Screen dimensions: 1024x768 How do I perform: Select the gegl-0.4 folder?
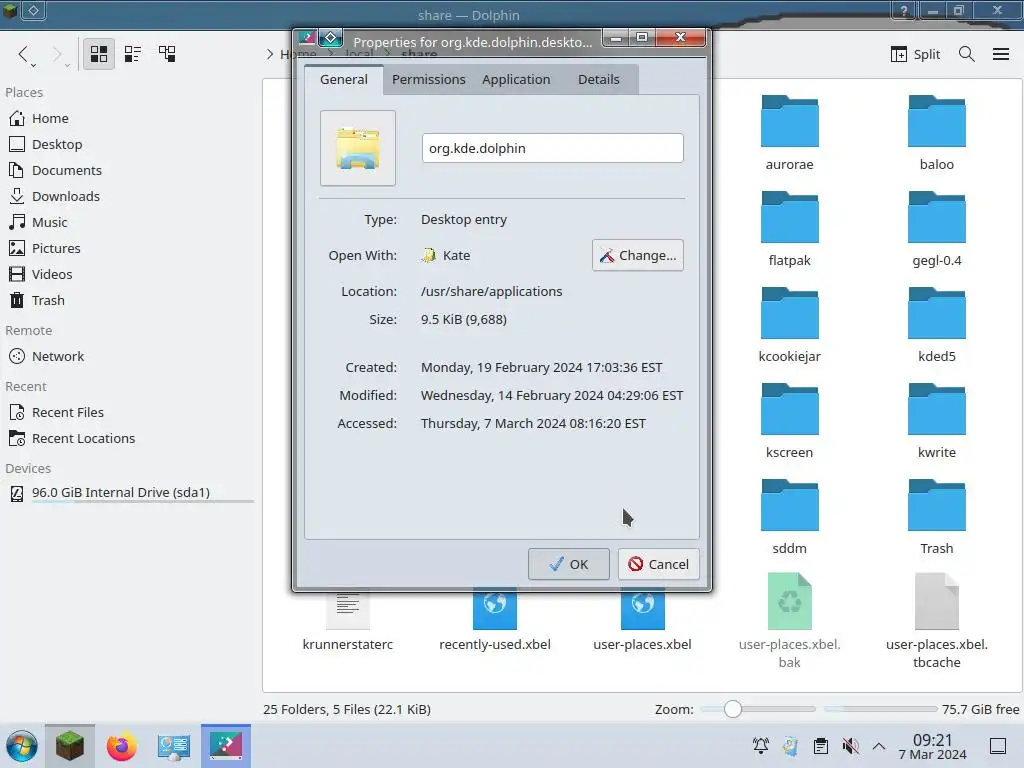936,229
